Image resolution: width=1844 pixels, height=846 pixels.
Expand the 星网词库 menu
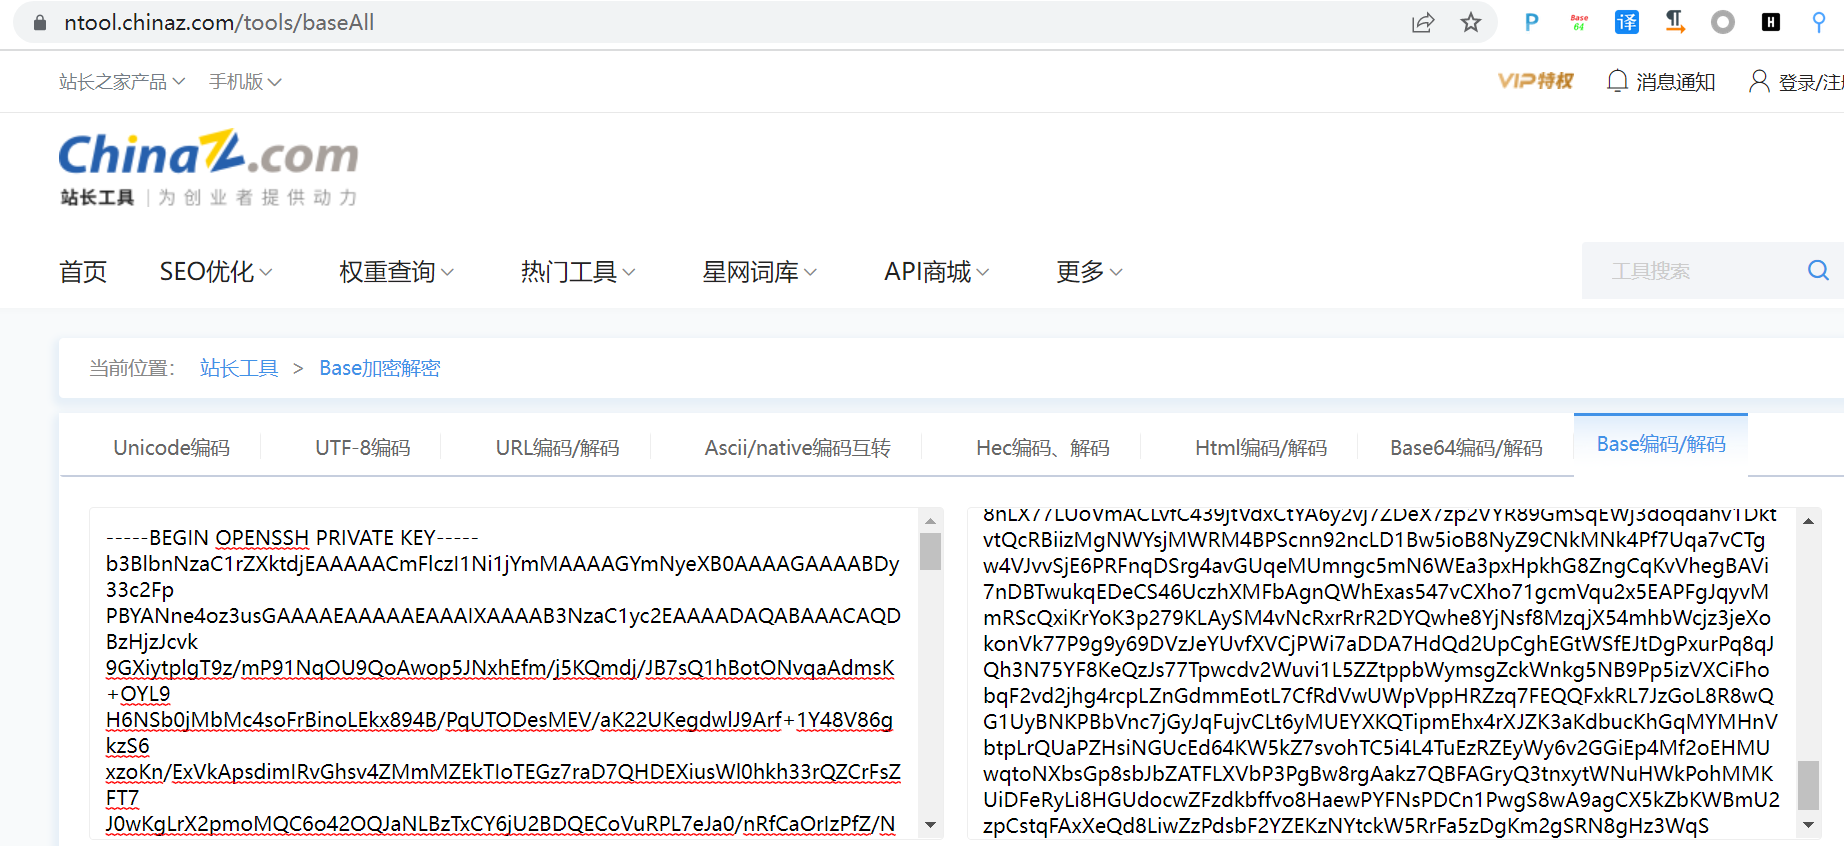tap(760, 271)
